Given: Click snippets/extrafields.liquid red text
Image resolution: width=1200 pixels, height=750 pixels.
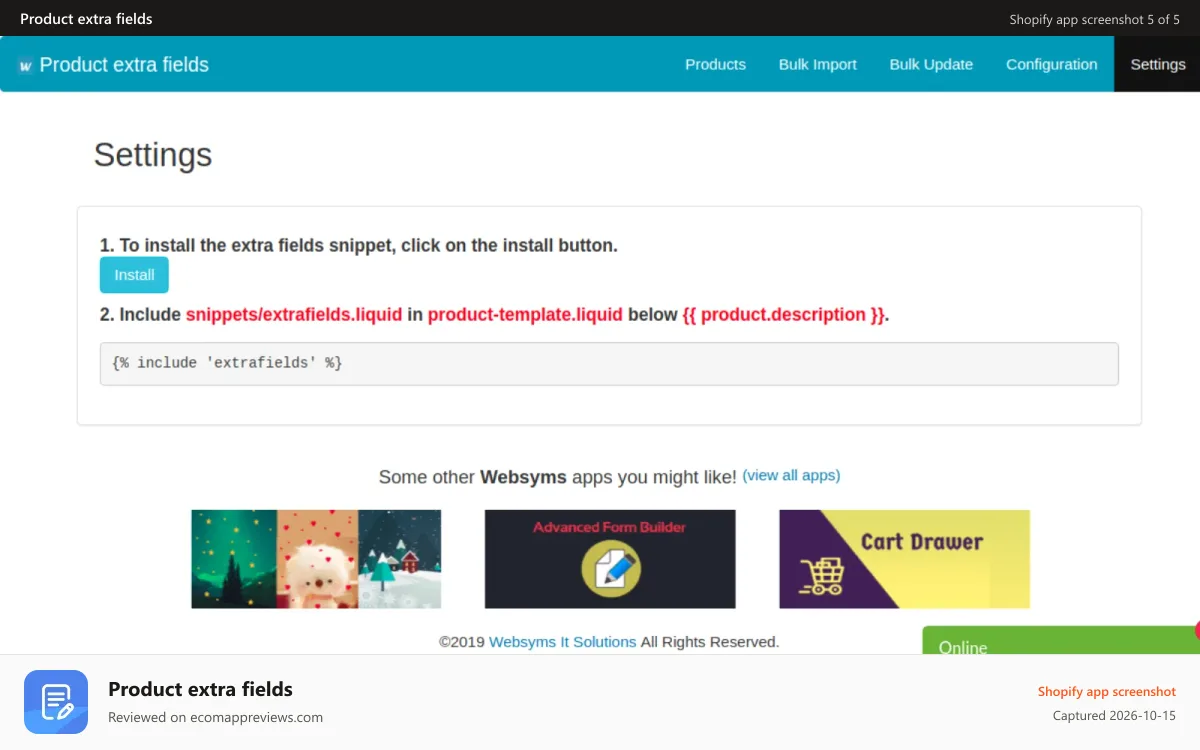Looking at the screenshot, I should point(294,314).
